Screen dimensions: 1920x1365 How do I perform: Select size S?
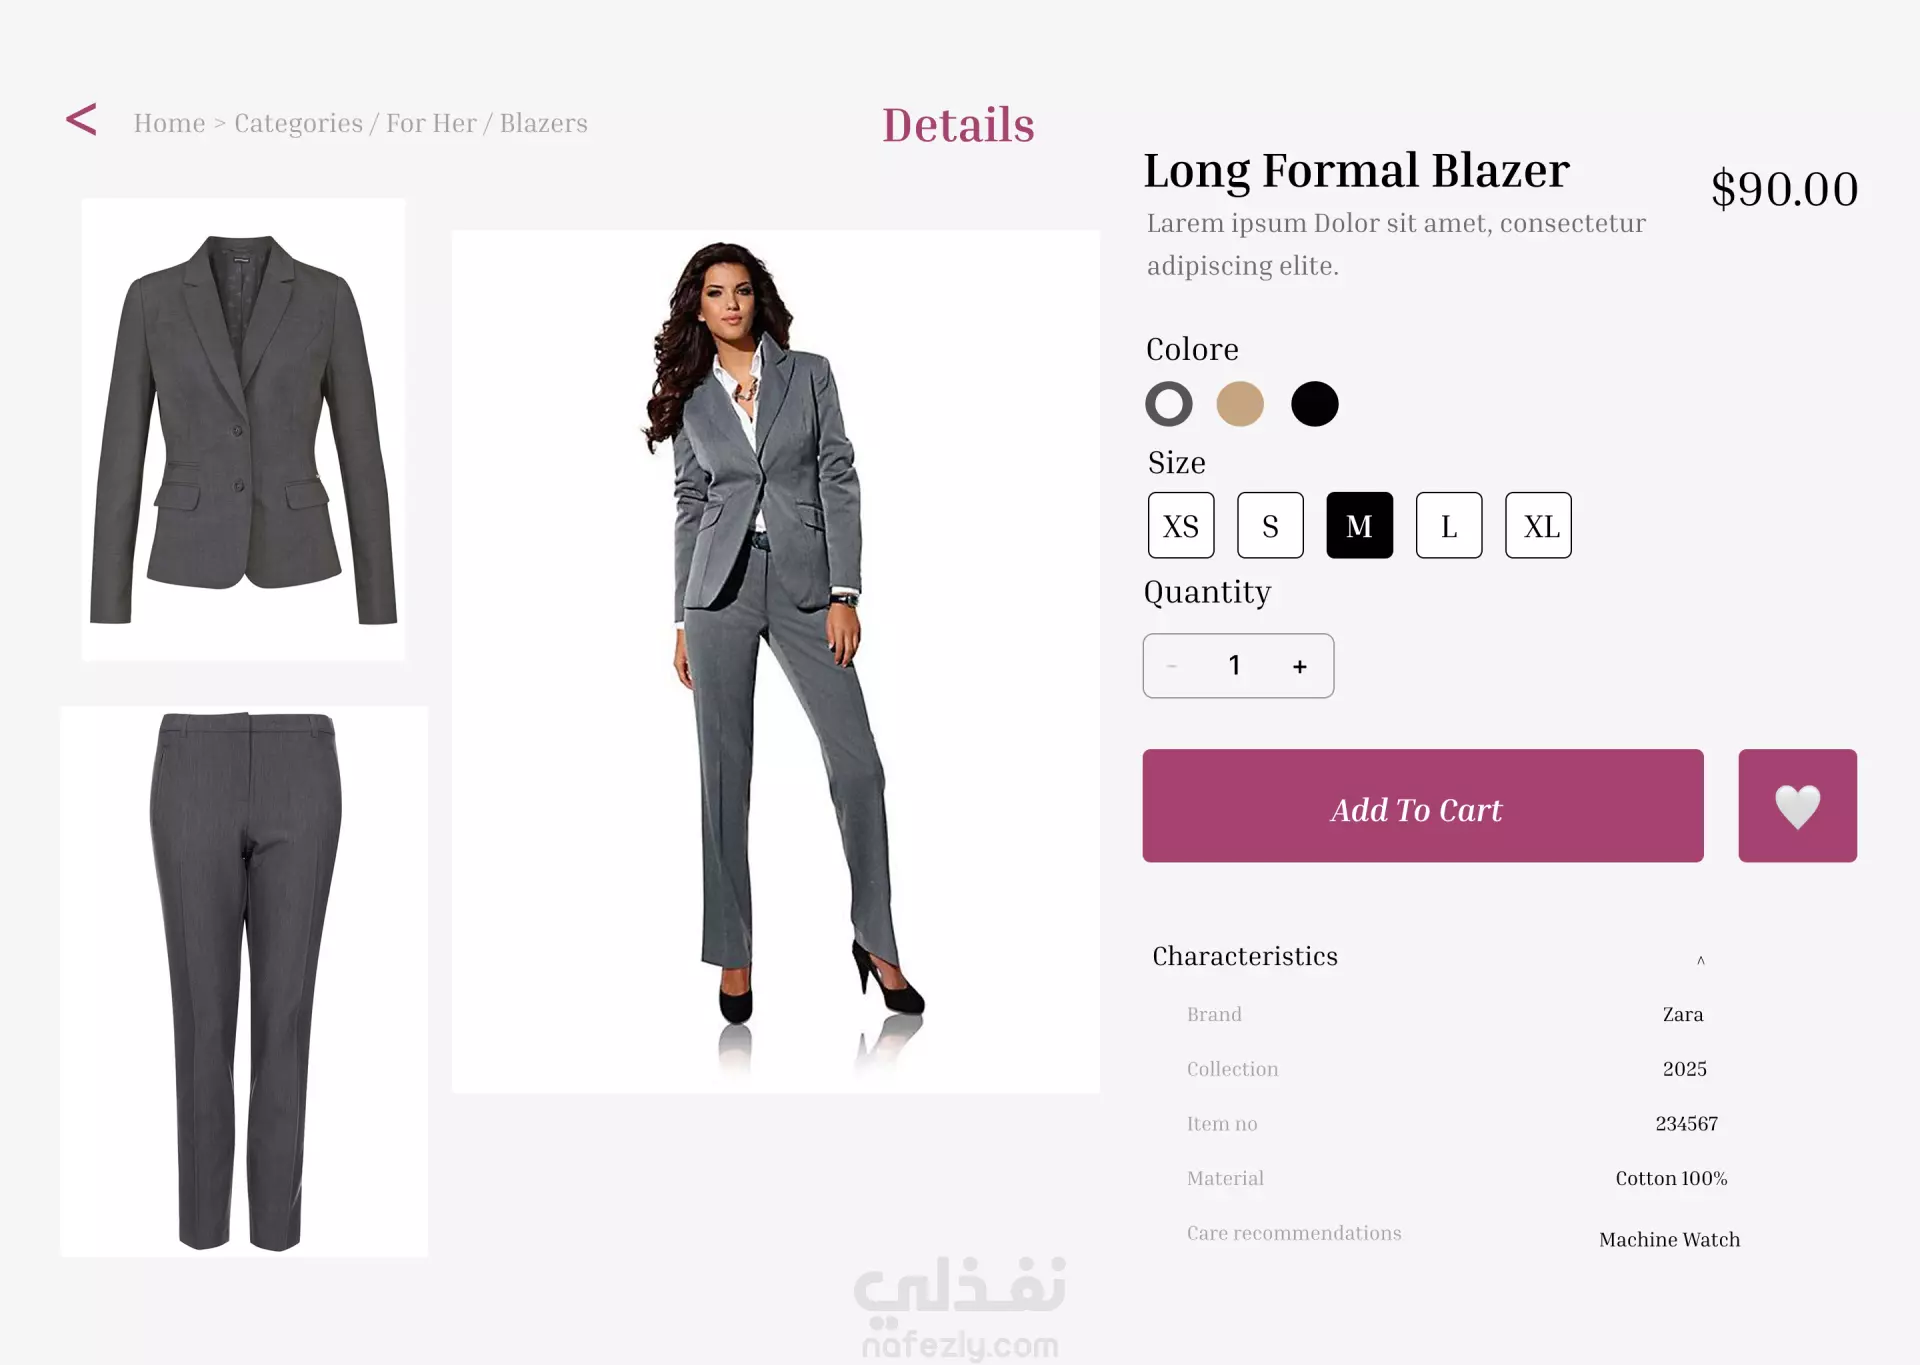1270,525
